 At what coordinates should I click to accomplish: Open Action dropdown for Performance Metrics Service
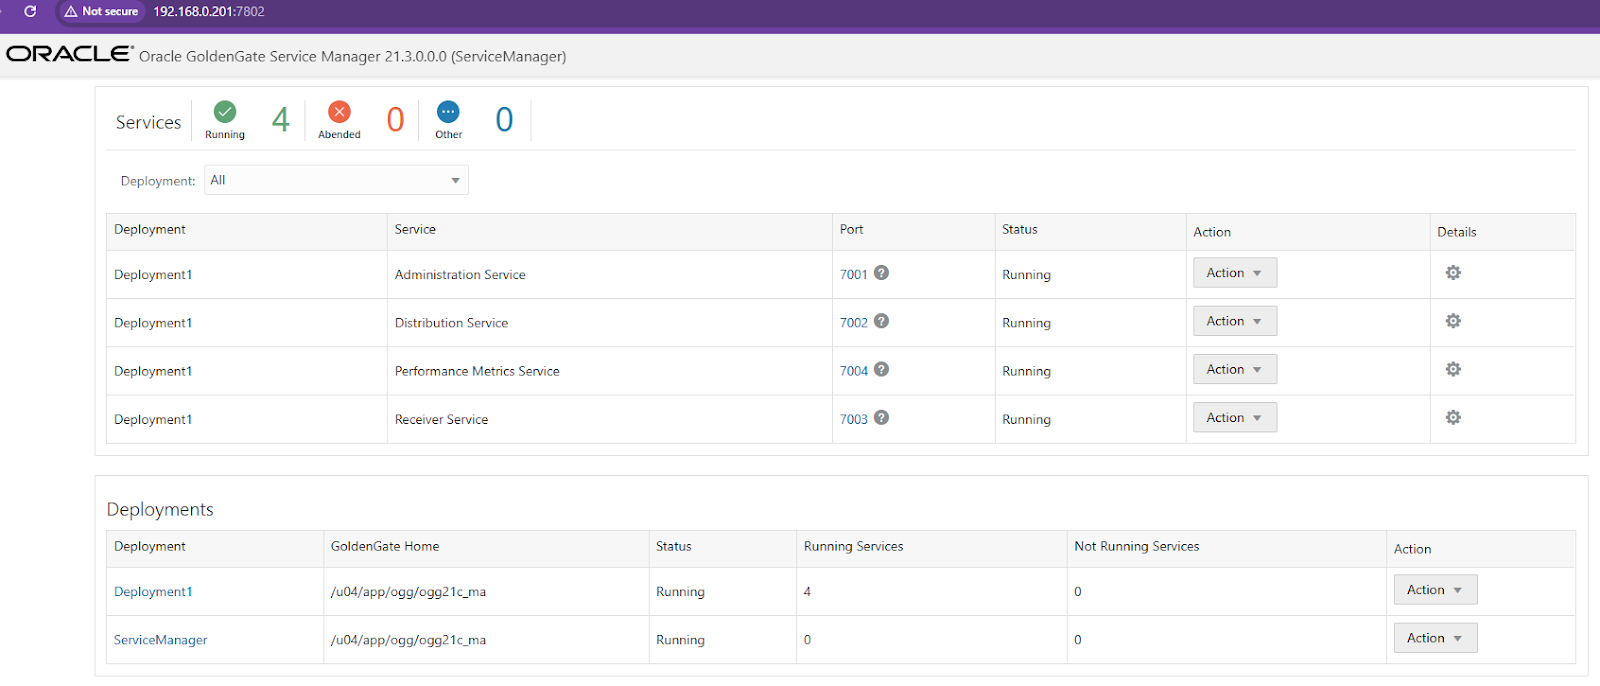click(x=1235, y=369)
